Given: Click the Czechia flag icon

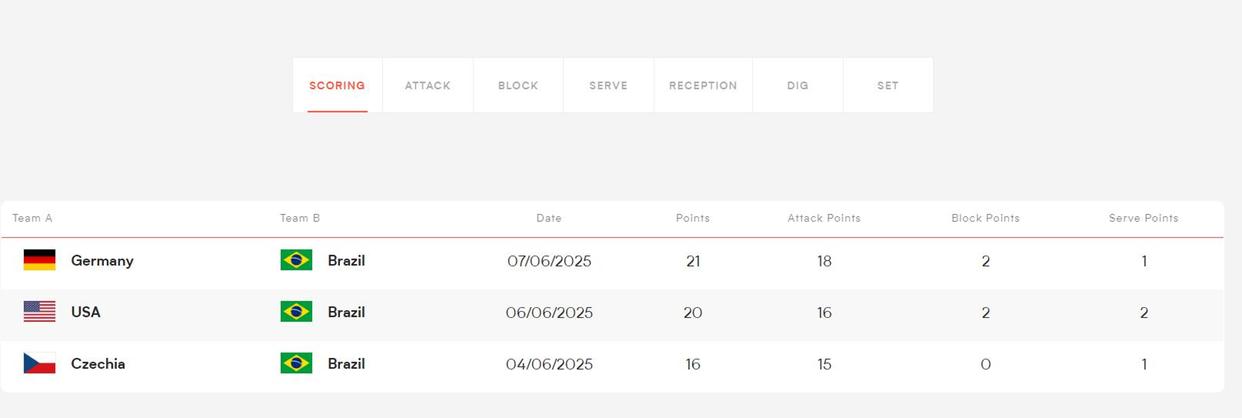Looking at the screenshot, I should point(39,364).
